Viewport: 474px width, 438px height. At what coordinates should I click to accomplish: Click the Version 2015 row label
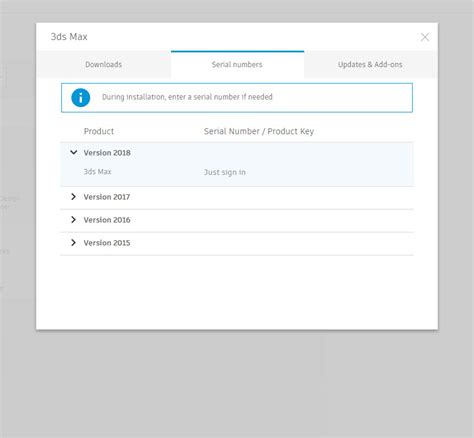107,243
